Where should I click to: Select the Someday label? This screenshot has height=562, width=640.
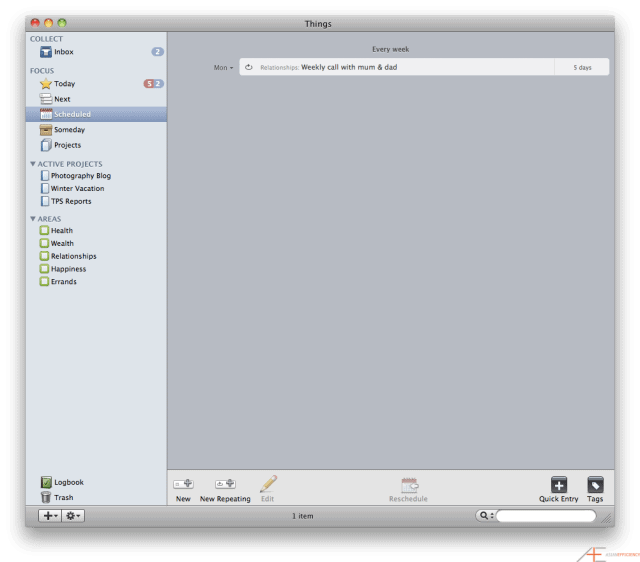point(69,130)
